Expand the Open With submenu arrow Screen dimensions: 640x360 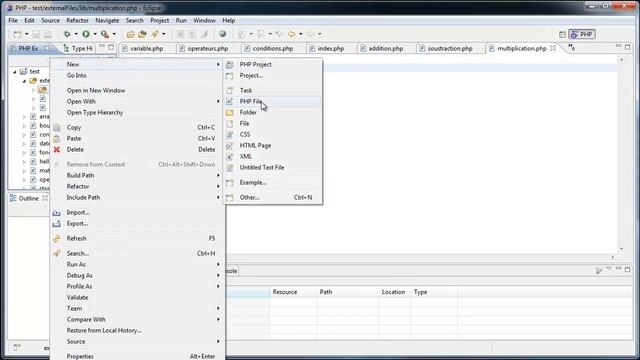tap(218, 101)
